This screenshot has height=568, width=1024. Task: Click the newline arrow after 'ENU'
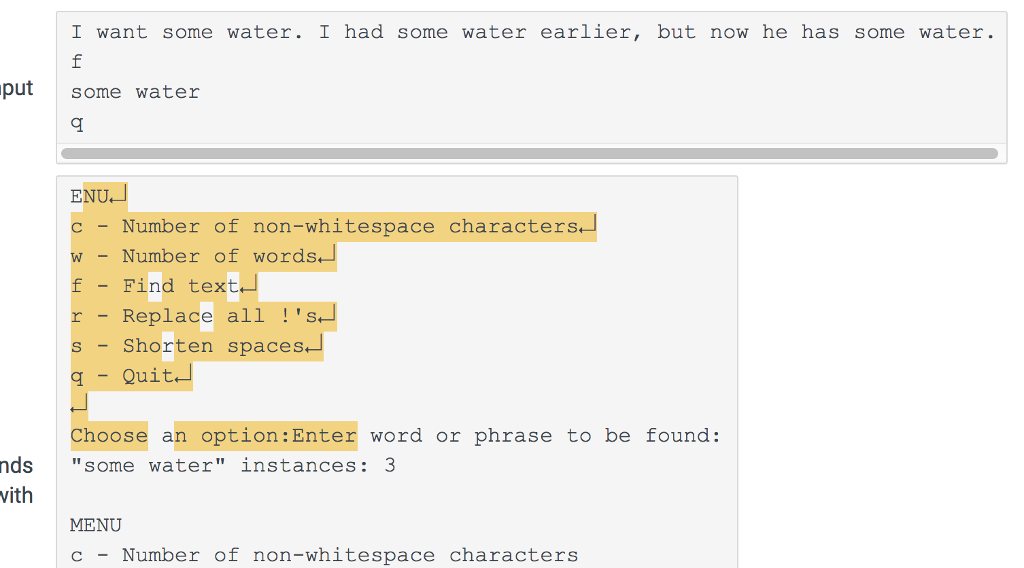tap(118, 195)
